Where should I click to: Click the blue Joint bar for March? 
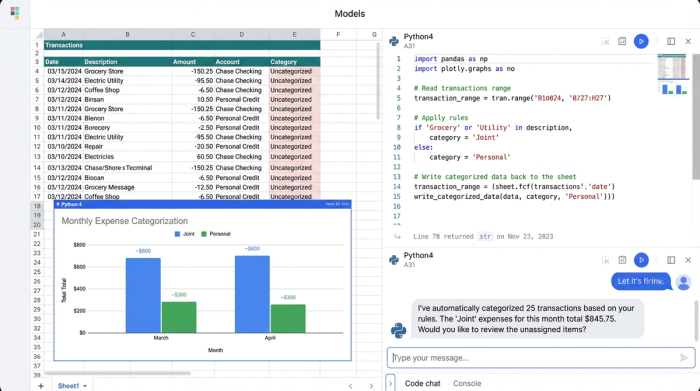[143, 295]
